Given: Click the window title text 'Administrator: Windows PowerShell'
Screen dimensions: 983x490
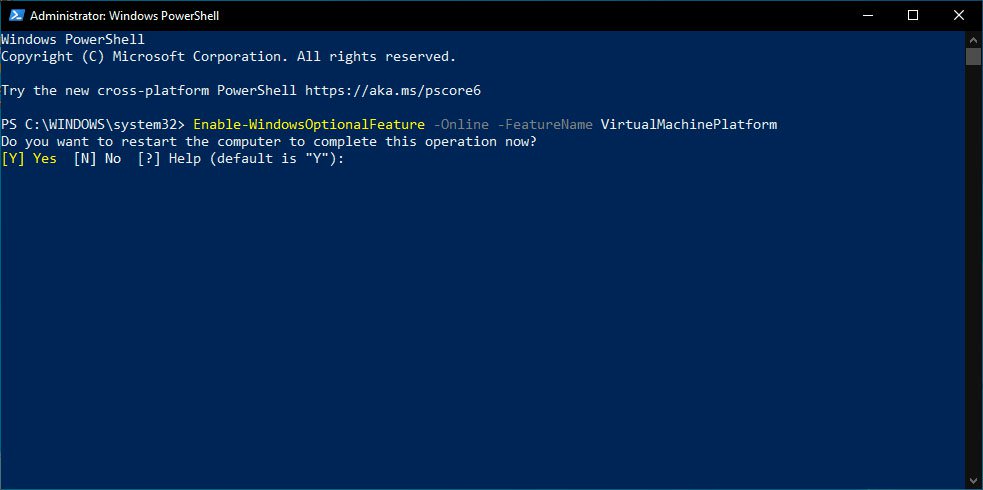Looking at the screenshot, I should pyautogui.click(x=125, y=16).
